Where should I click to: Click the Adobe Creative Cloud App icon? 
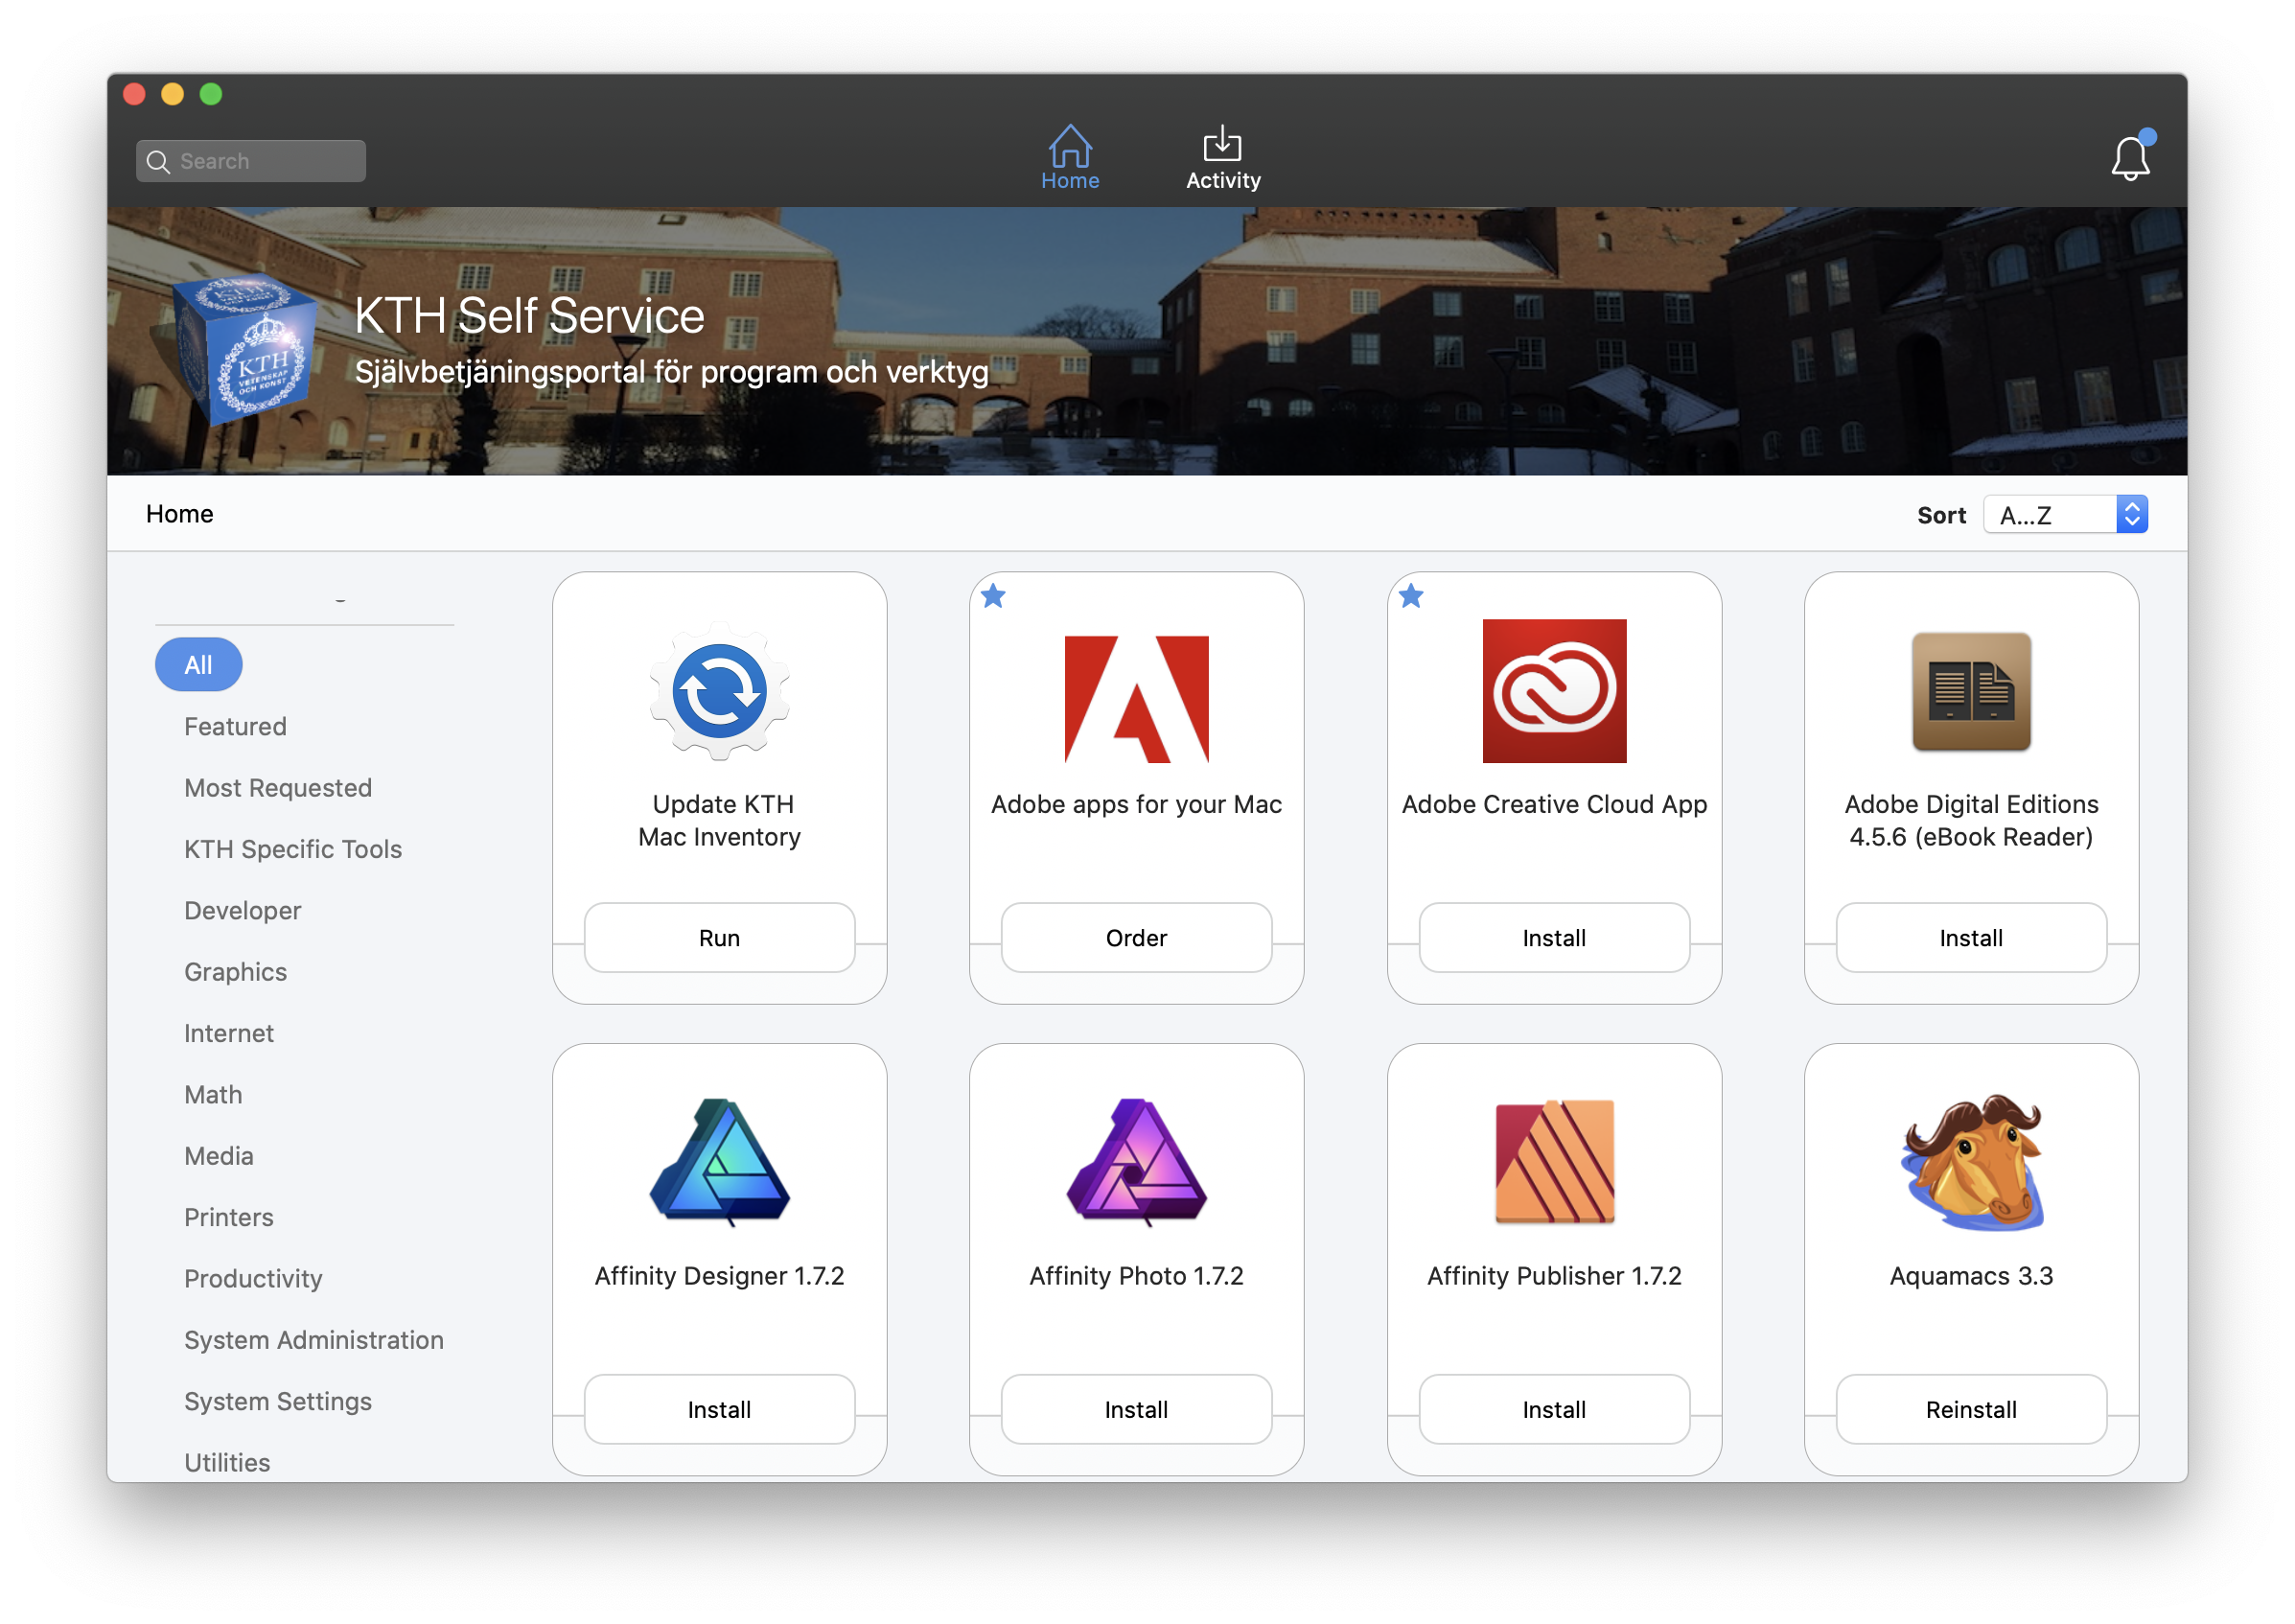pyautogui.click(x=1553, y=692)
